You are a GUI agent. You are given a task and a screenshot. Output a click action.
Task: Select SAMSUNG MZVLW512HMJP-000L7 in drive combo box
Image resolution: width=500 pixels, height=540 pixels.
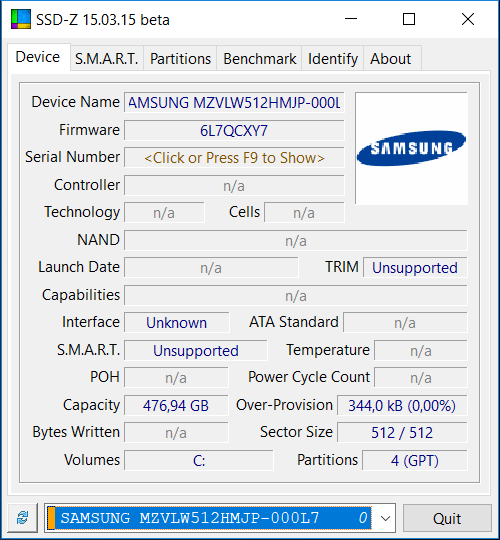(210, 518)
